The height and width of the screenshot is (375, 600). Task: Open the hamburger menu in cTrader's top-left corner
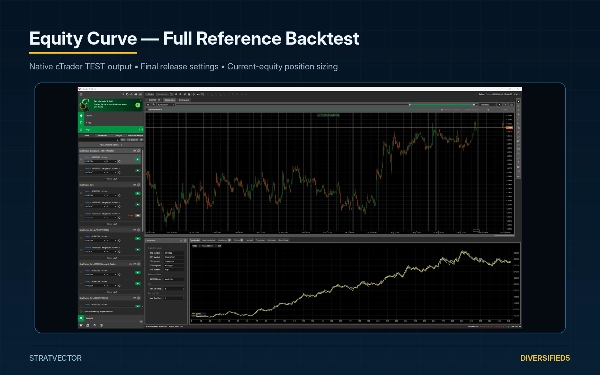pos(81,94)
